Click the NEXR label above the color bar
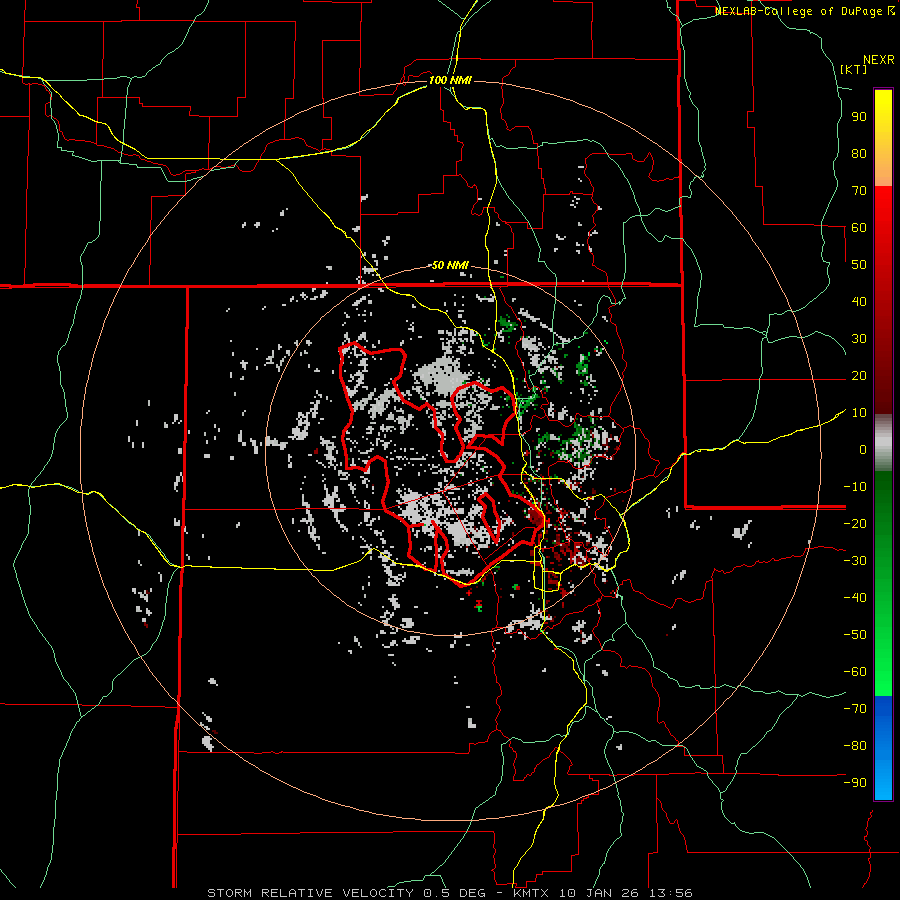Screen dimensions: 900x900 878,58
